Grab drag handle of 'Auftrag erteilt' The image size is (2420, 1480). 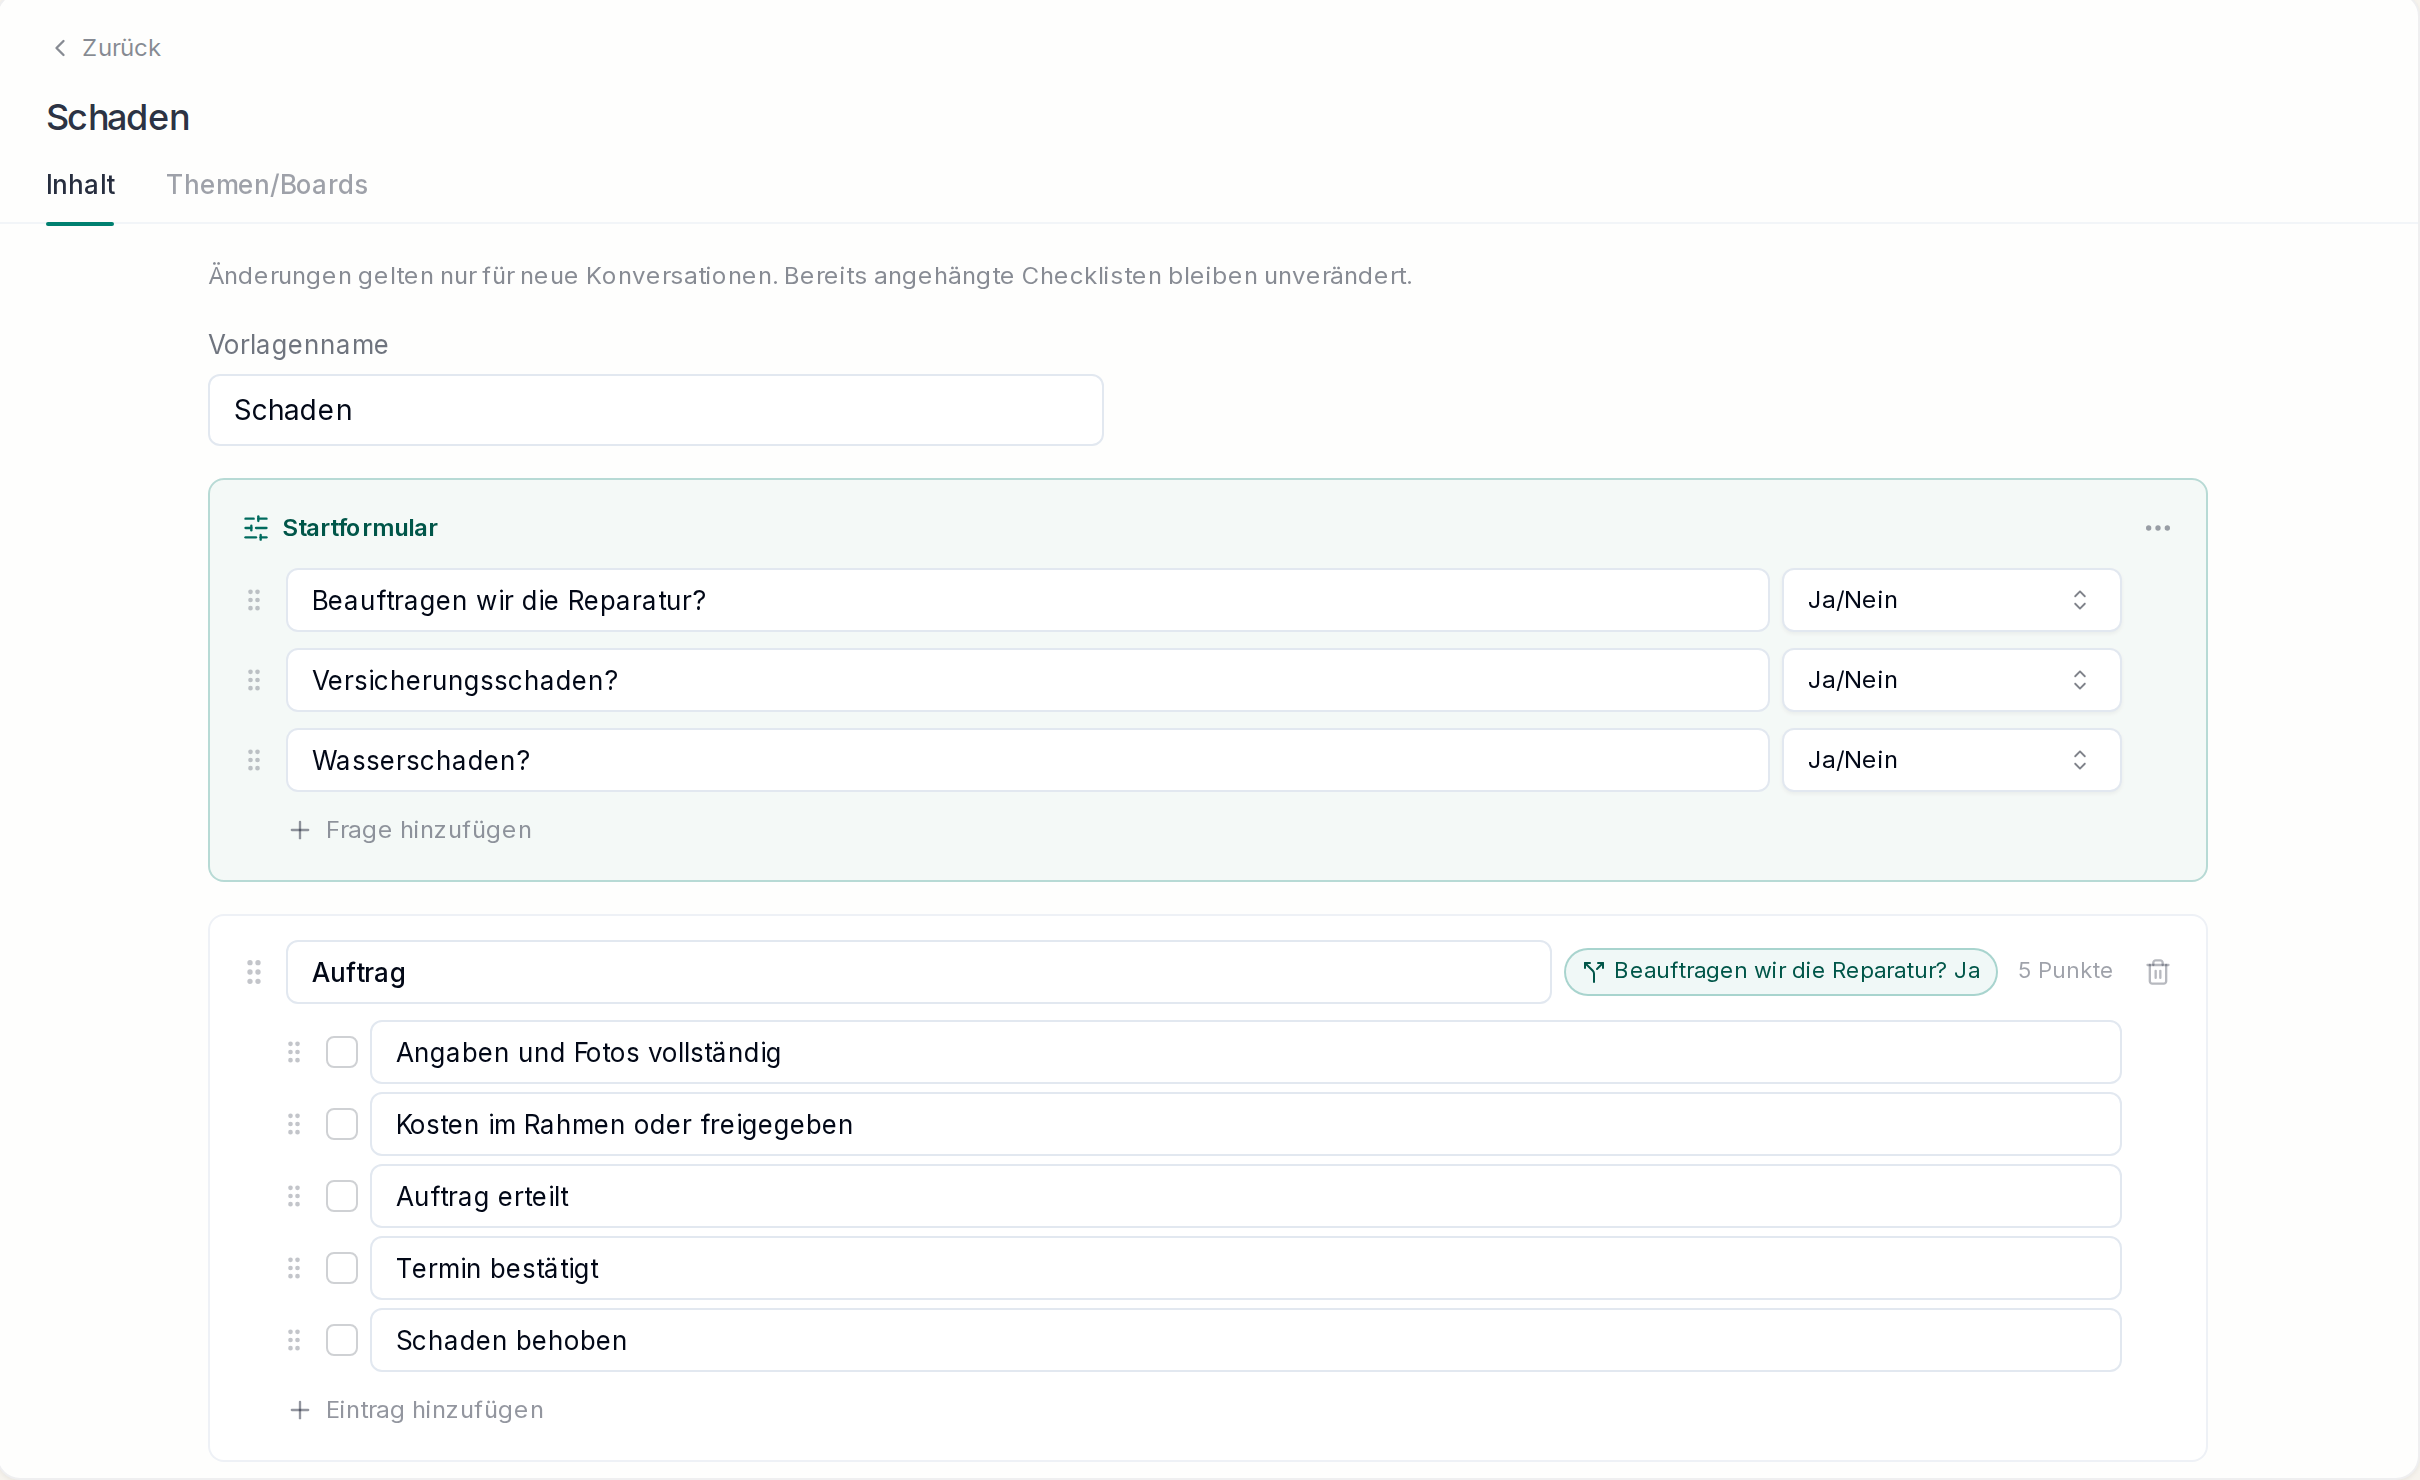click(294, 1196)
